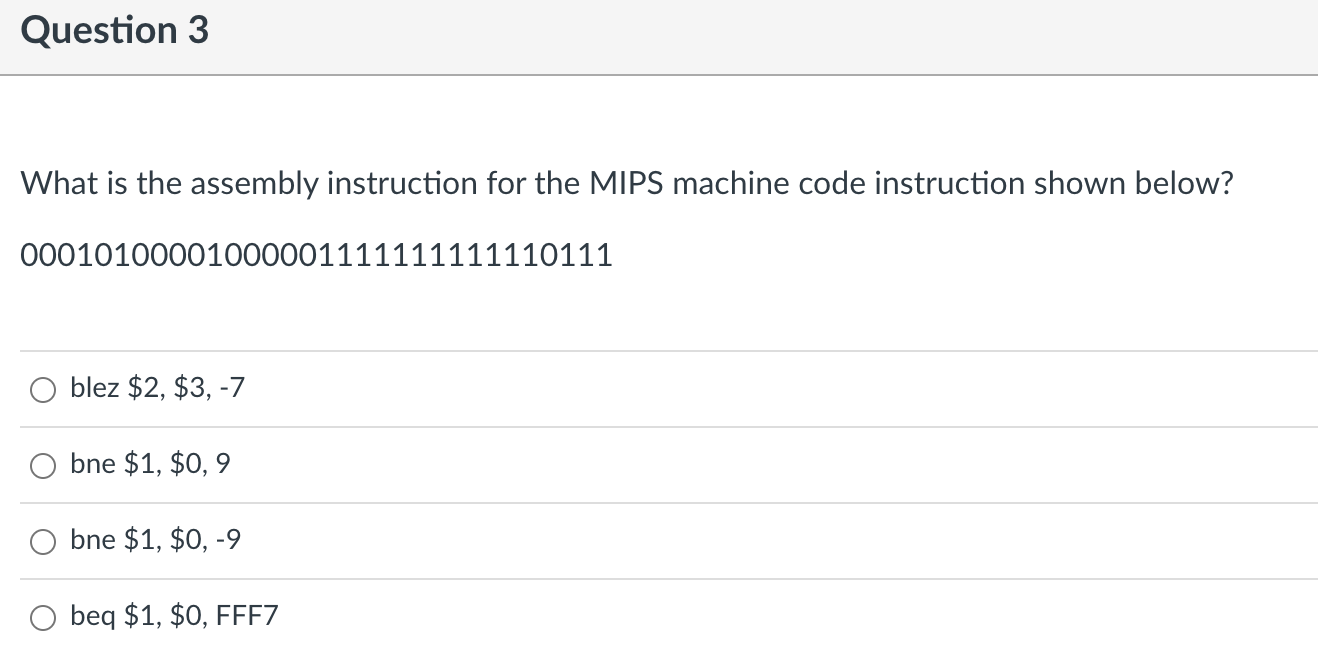Choose the beq $1, $0, FFF7 radio option

[43, 618]
